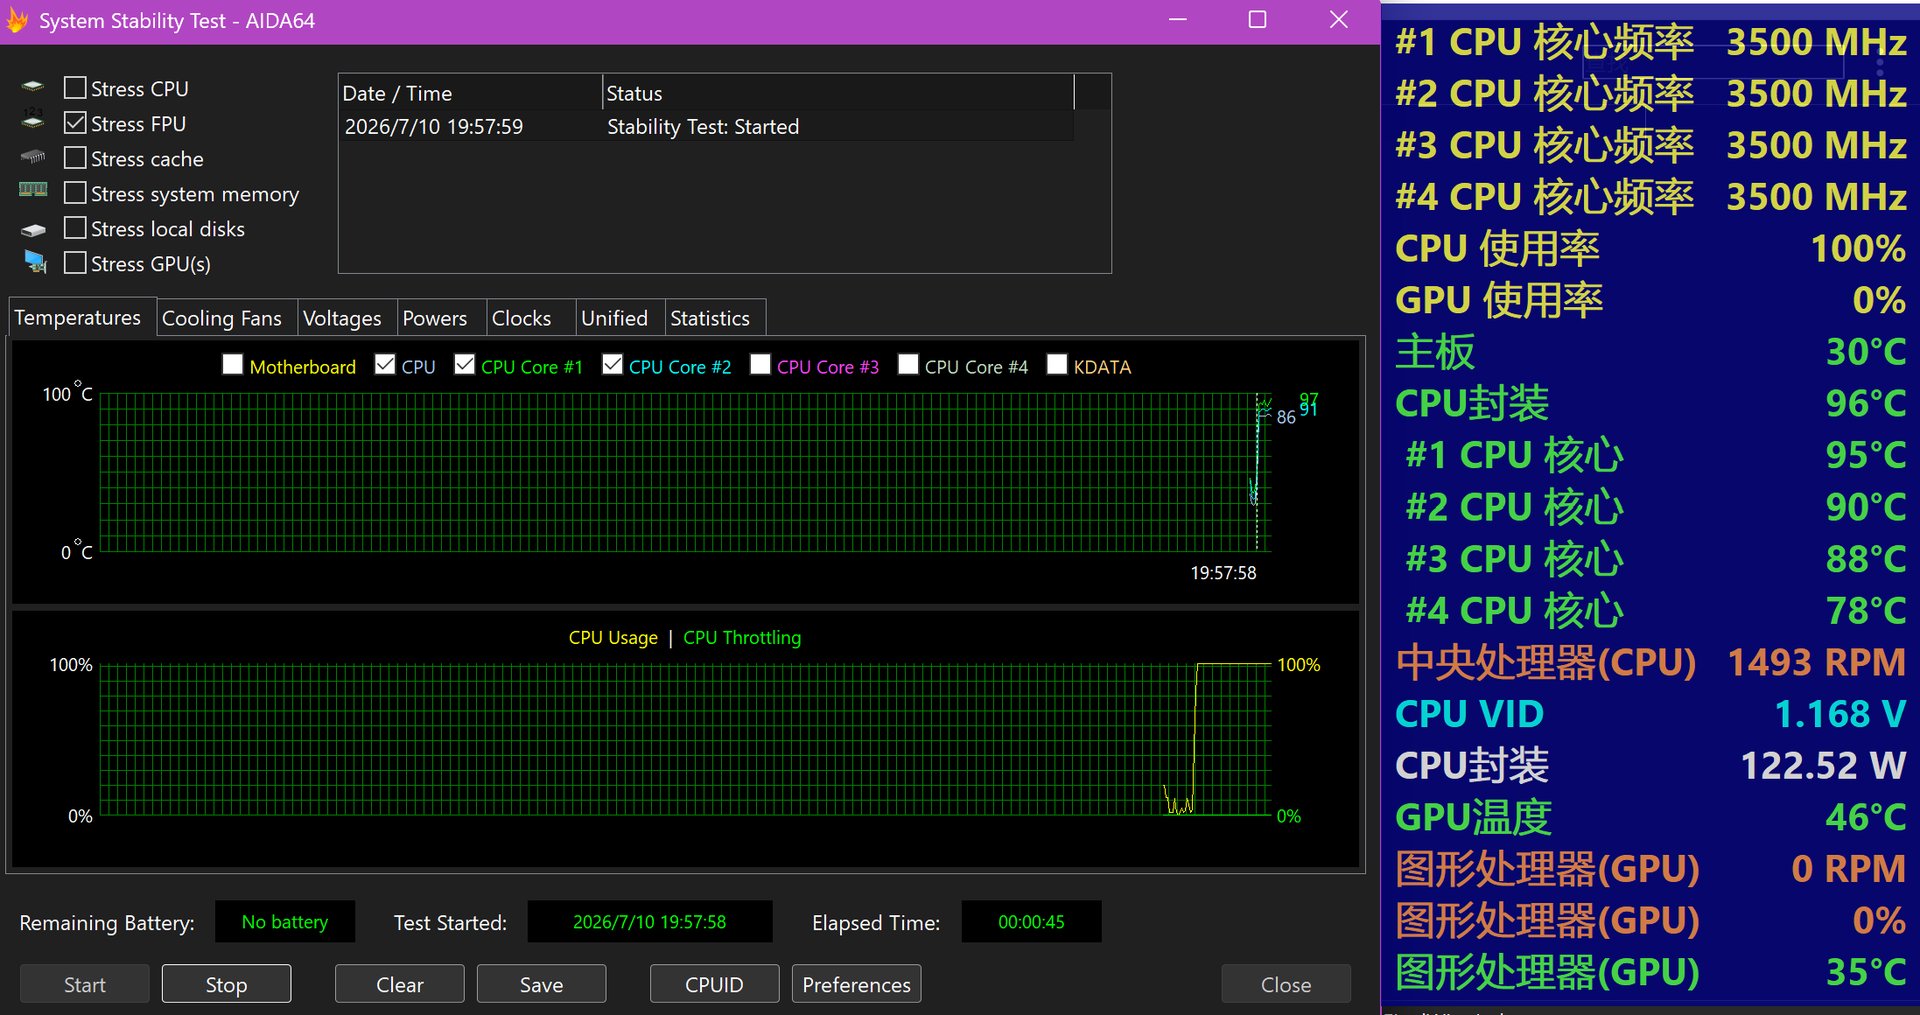Switch to the Powers tab
Image resolution: width=1920 pixels, height=1015 pixels.
click(440, 318)
